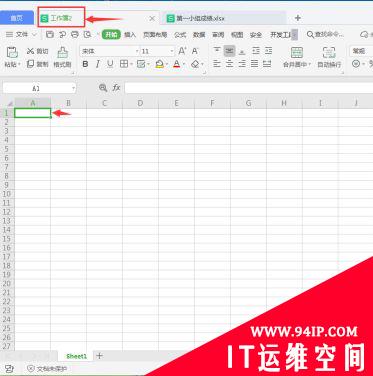Viewport: 373px width, 376px height.
Task: Toggle Italic text formatting
Action: tap(98, 64)
